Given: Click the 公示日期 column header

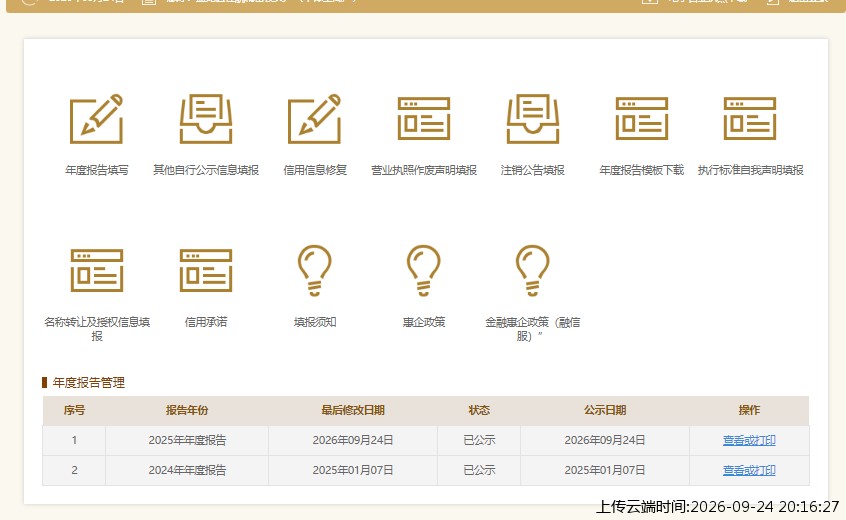Looking at the screenshot, I should [x=605, y=410].
